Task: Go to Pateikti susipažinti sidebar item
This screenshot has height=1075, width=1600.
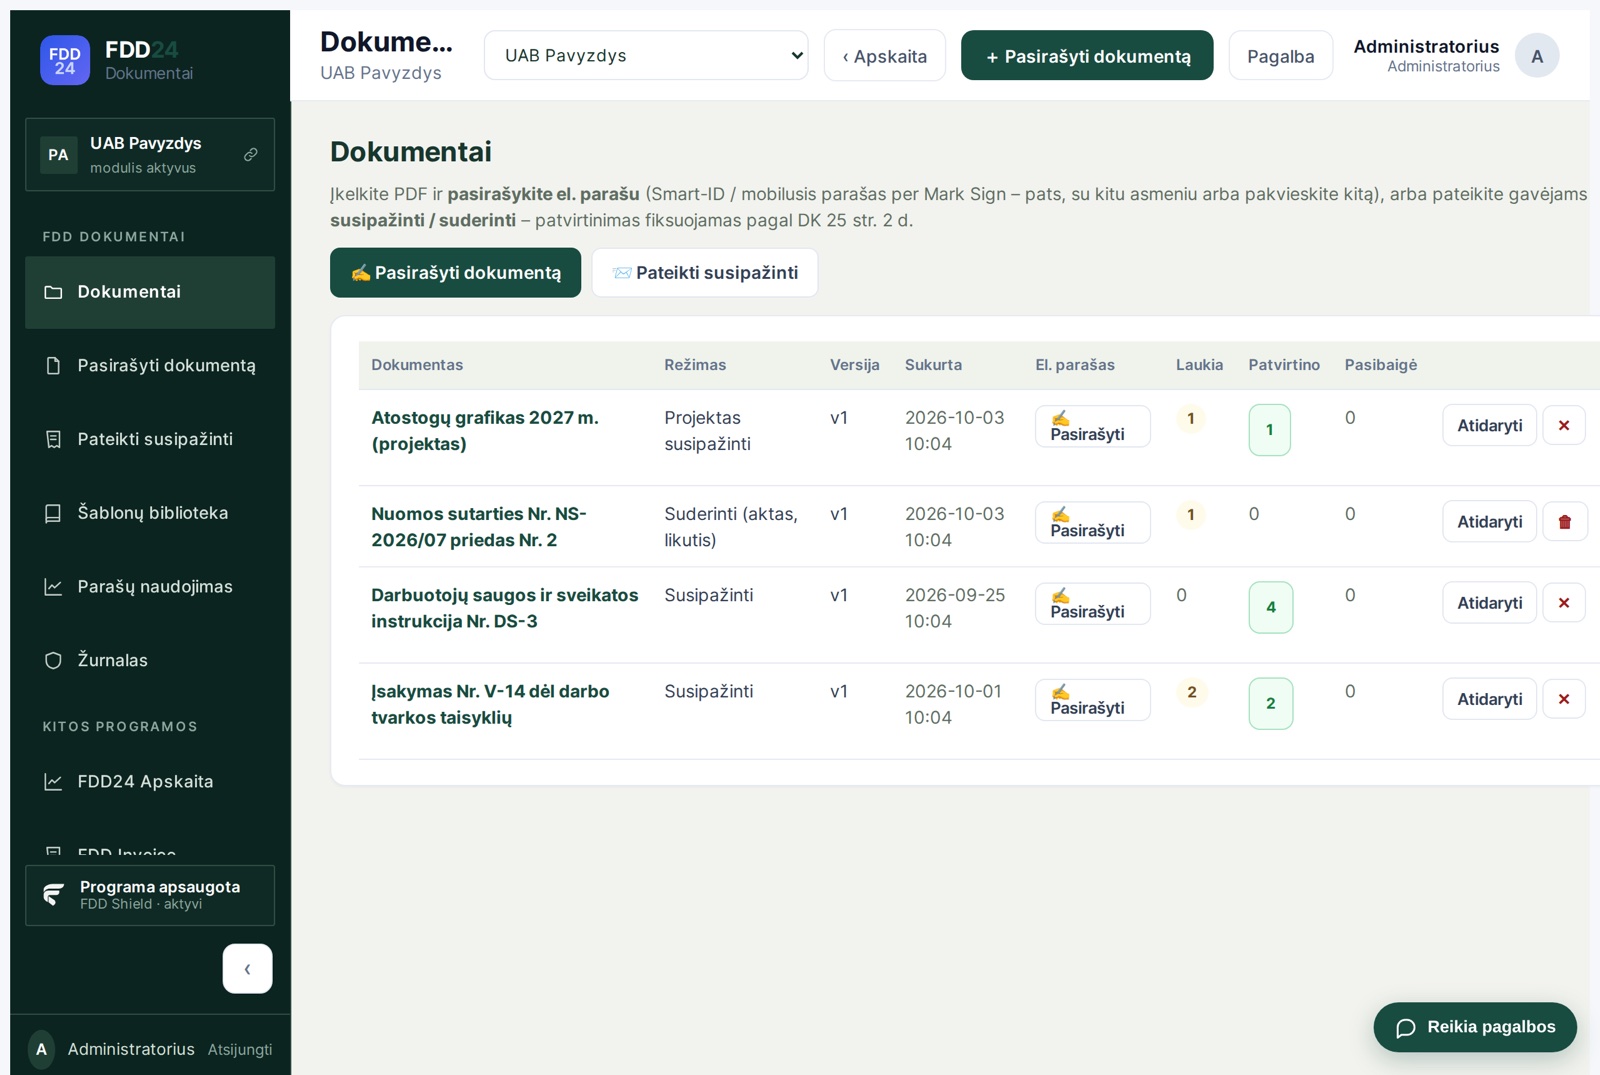Action: [150, 439]
